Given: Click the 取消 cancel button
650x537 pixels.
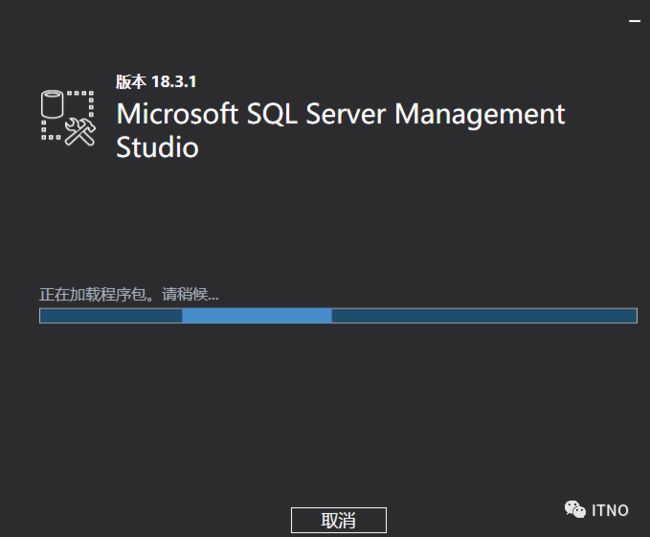Looking at the screenshot, I should [339, 520].
